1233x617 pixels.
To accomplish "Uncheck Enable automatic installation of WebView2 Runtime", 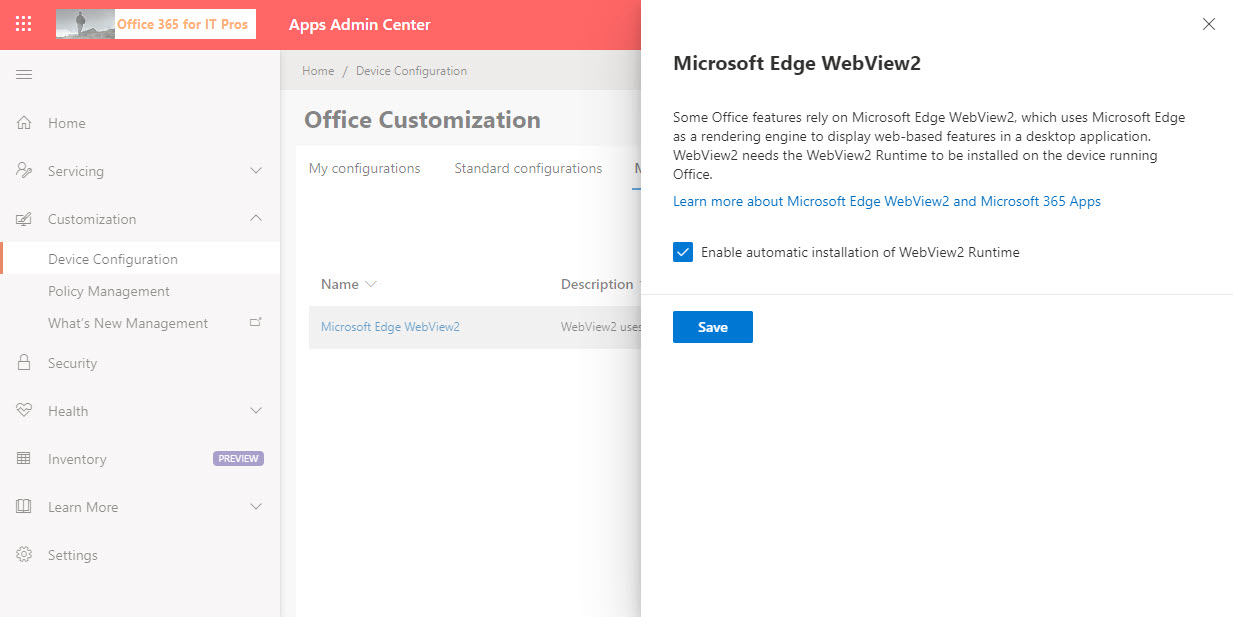I will point(683,252).
